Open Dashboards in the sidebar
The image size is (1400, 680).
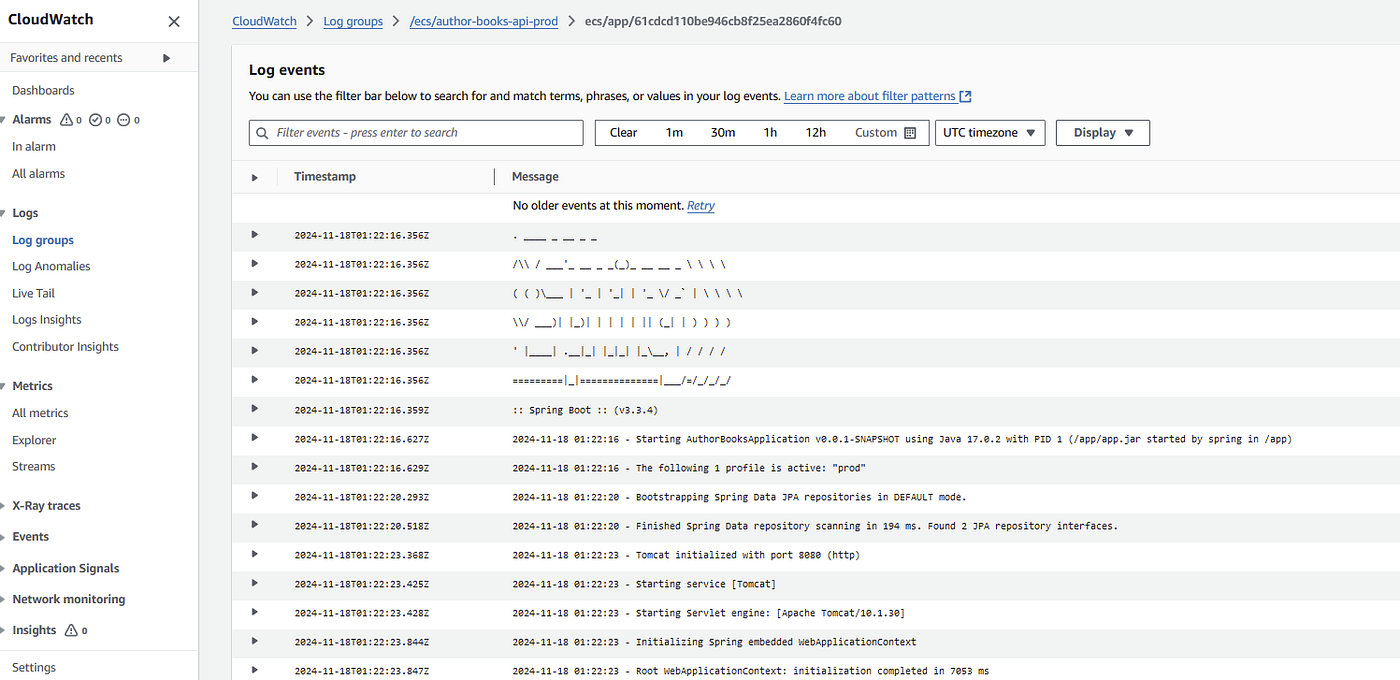pos(43,91)
